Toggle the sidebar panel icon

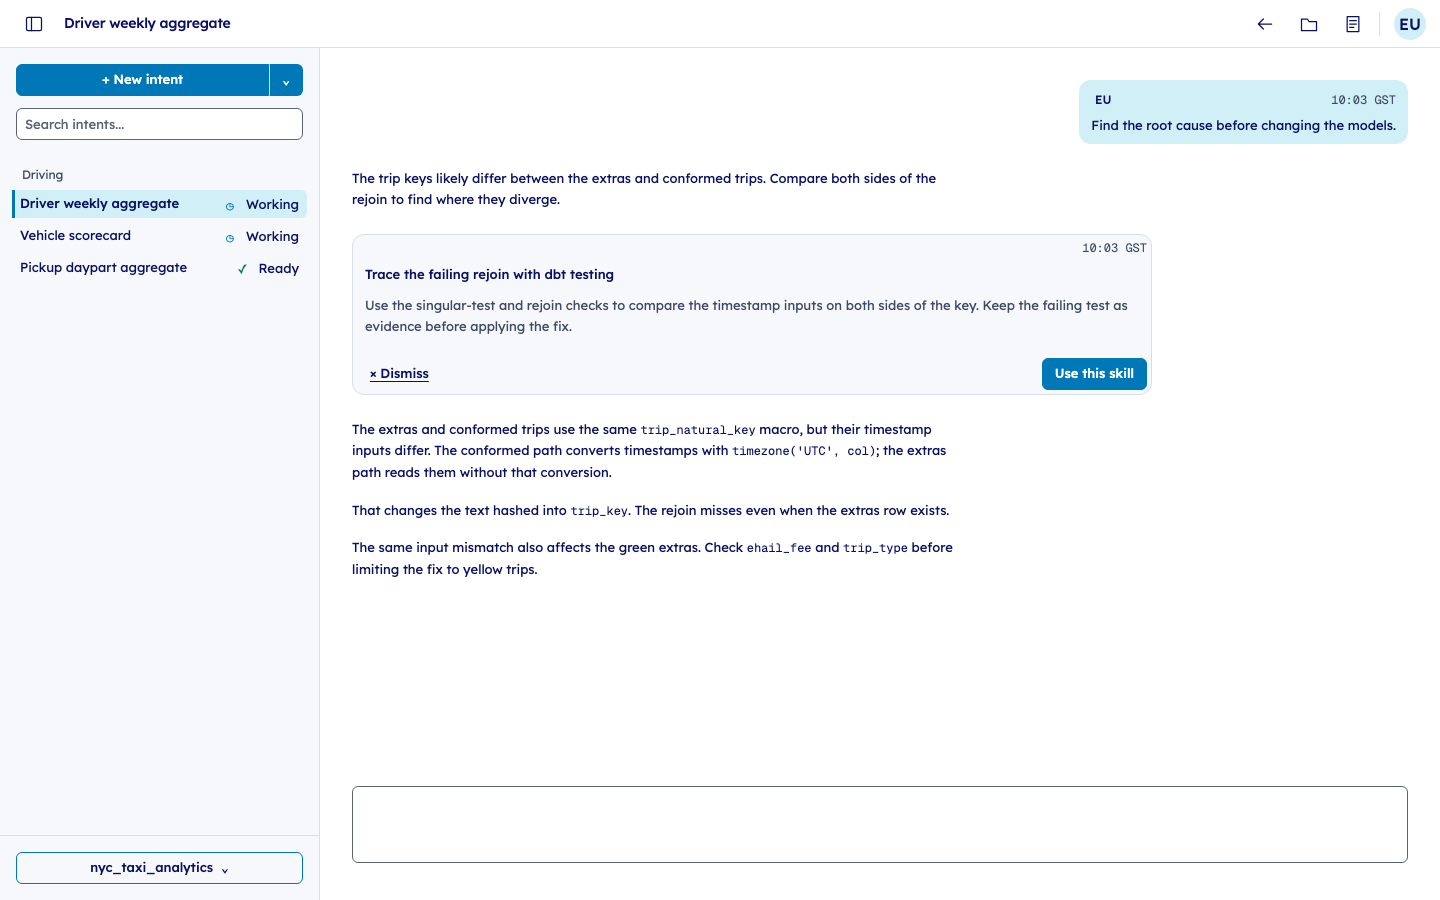pos(34,24)
